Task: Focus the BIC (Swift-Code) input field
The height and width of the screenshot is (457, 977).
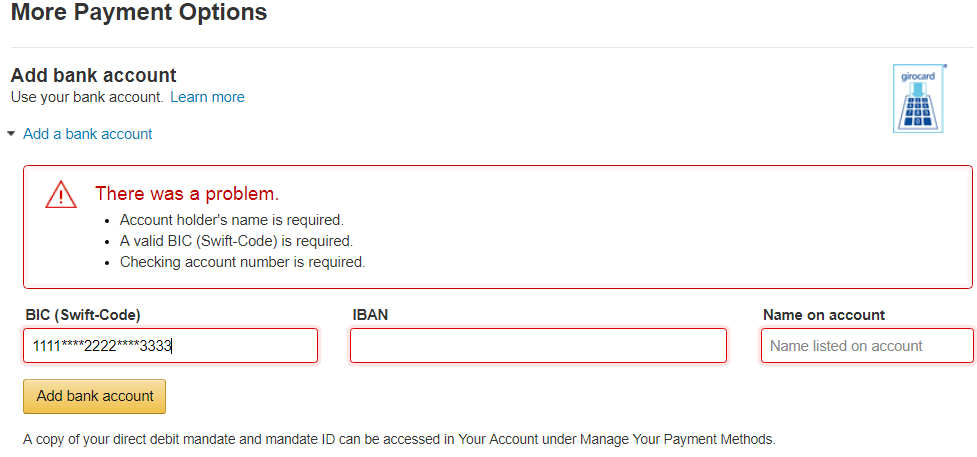Action: (x=170, y=346)
